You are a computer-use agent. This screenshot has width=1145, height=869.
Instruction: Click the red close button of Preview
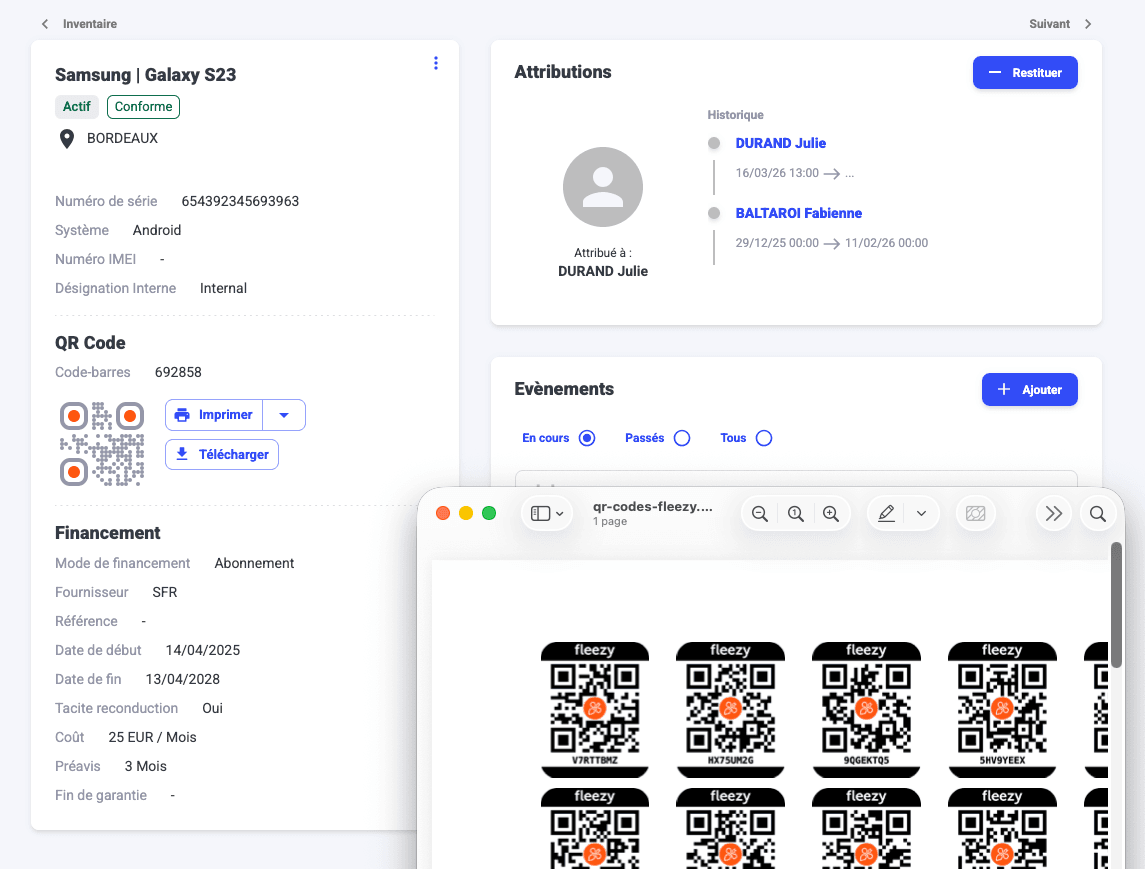click(443, 513)
